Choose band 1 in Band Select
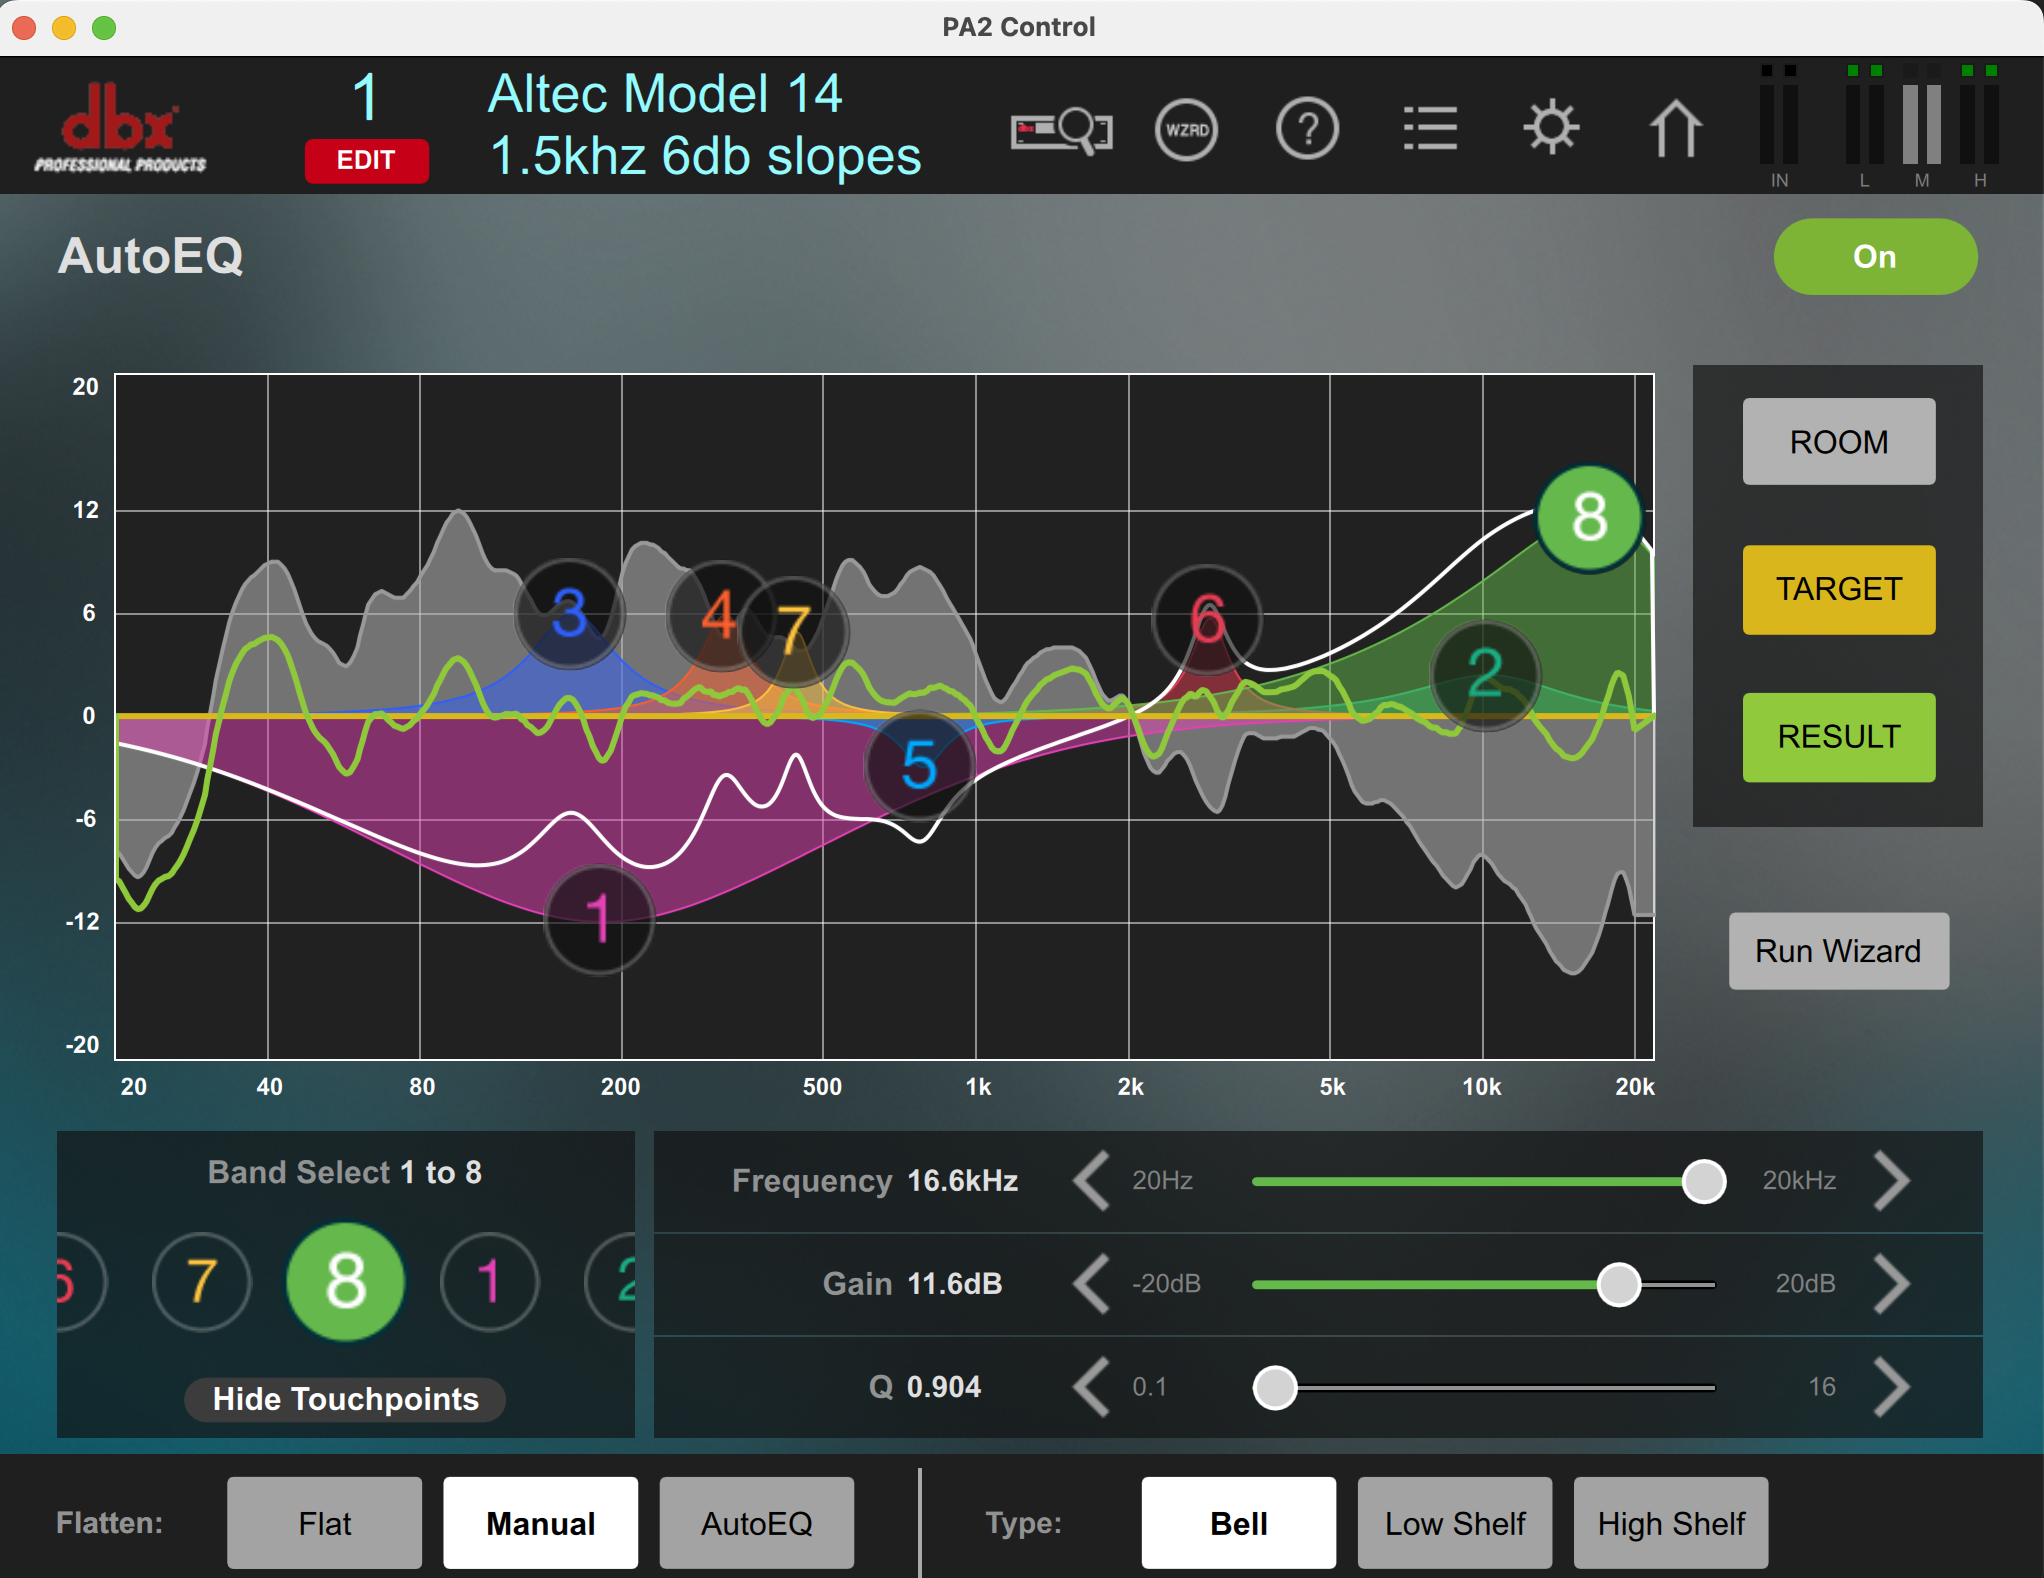Screen dimensions: 2044x1578 (489, 1282)
